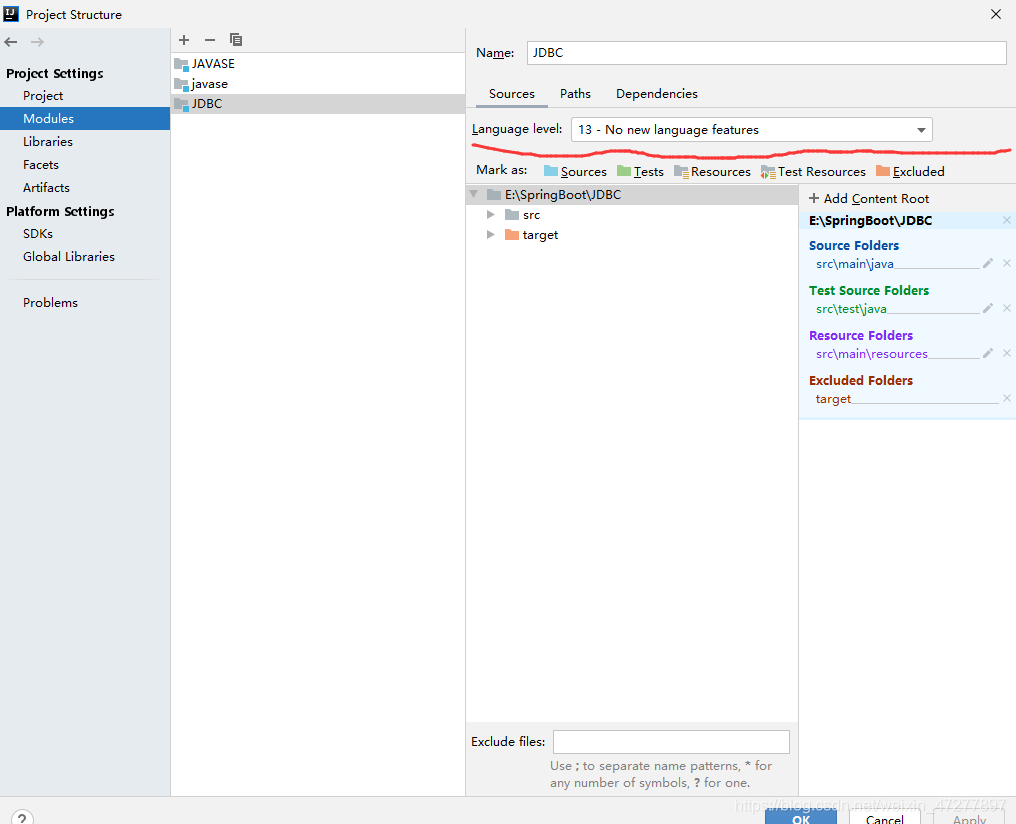
Task: Mark folder as Test Resources
Action: [813, 172]
